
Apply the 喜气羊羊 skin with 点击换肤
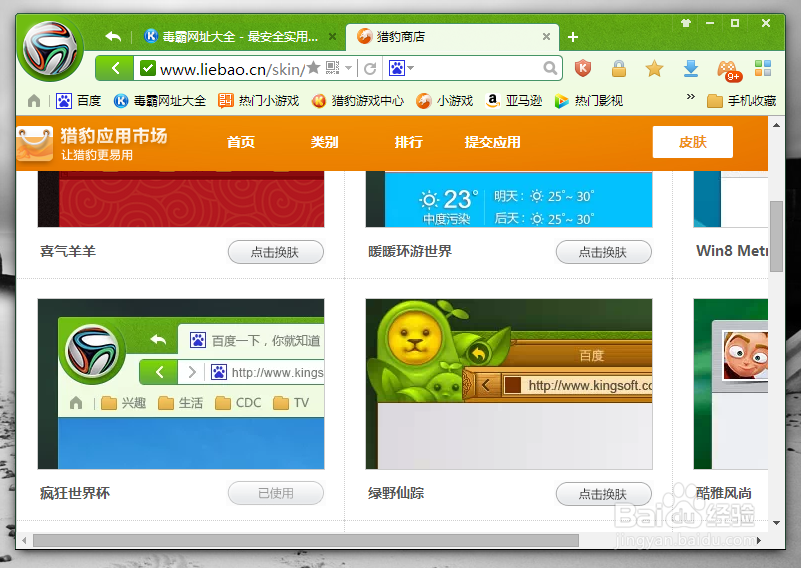click(x=276, y=252)
